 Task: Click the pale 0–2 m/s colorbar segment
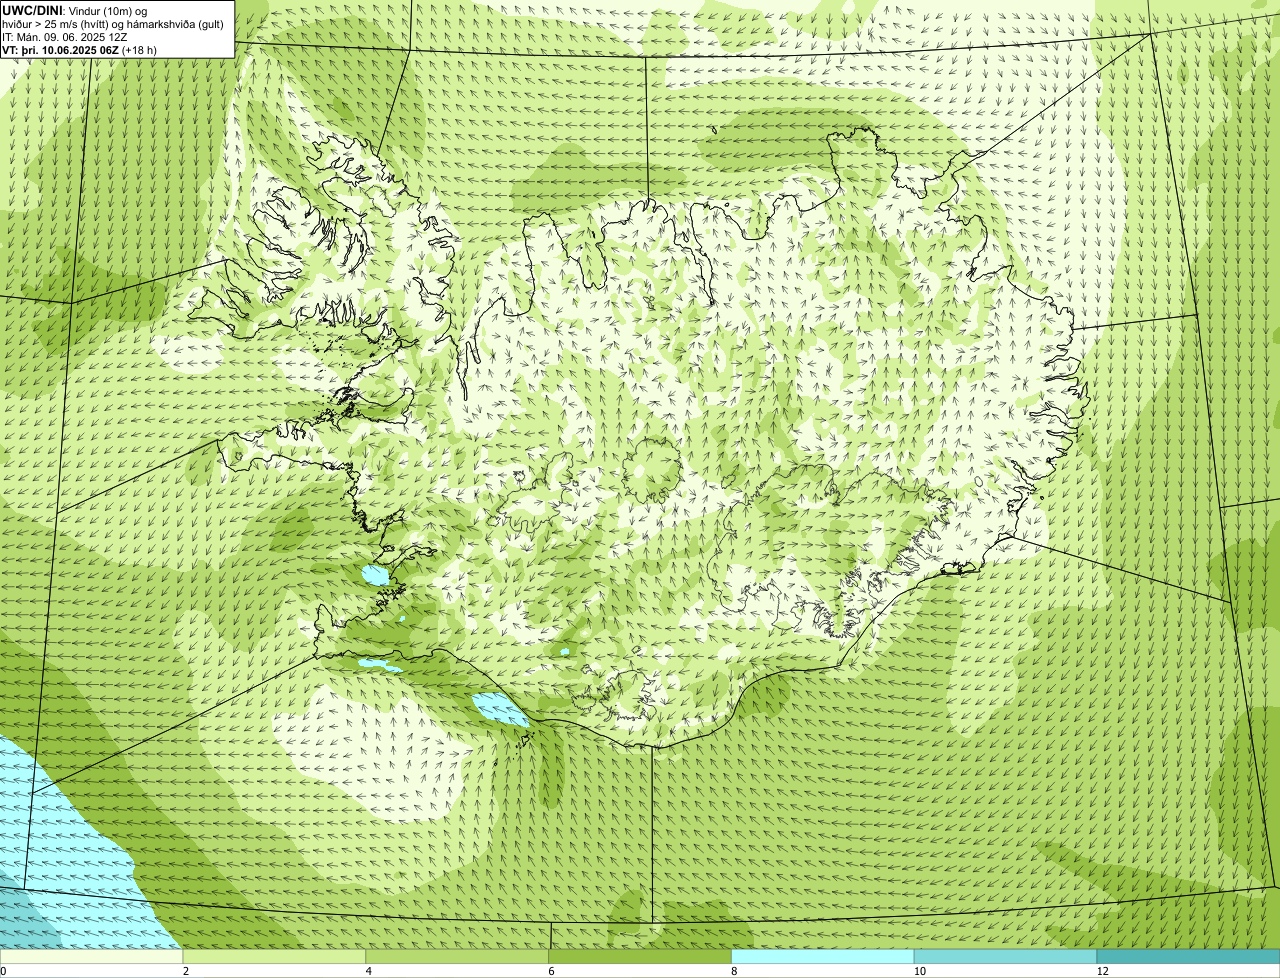click(x=92, y=957)
